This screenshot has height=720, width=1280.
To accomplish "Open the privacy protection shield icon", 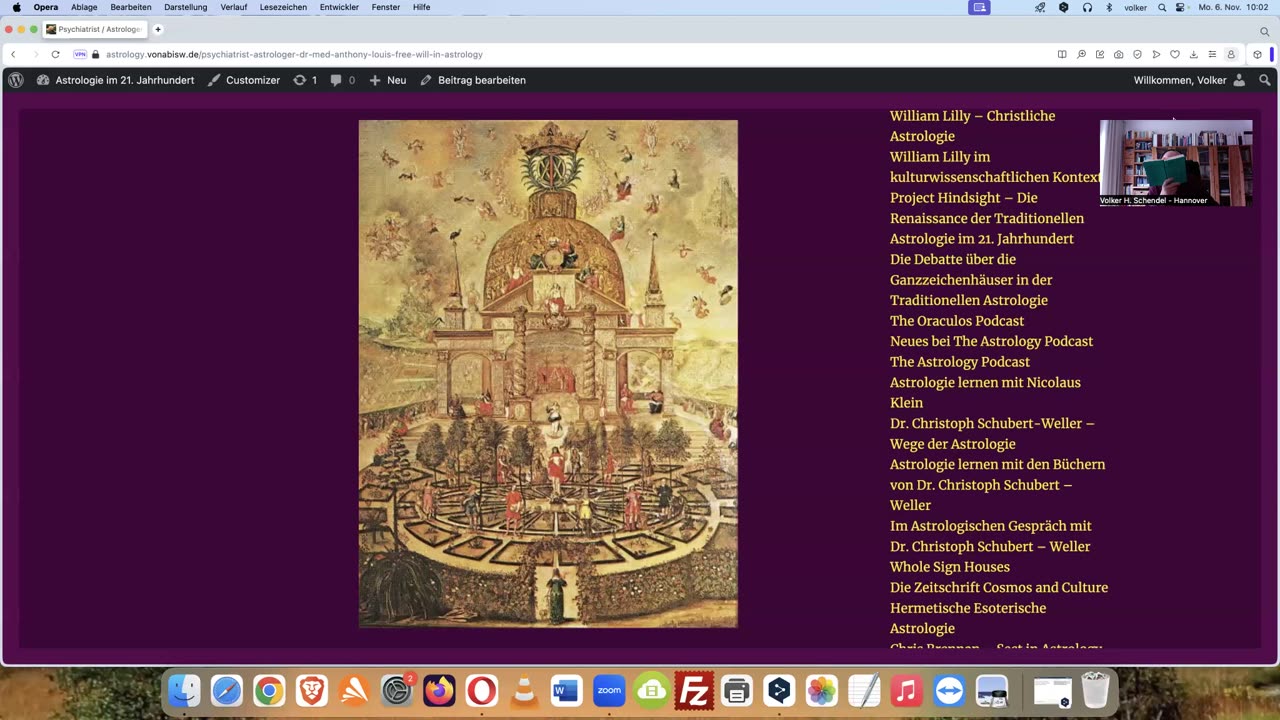I will [x=1137, y=54].
